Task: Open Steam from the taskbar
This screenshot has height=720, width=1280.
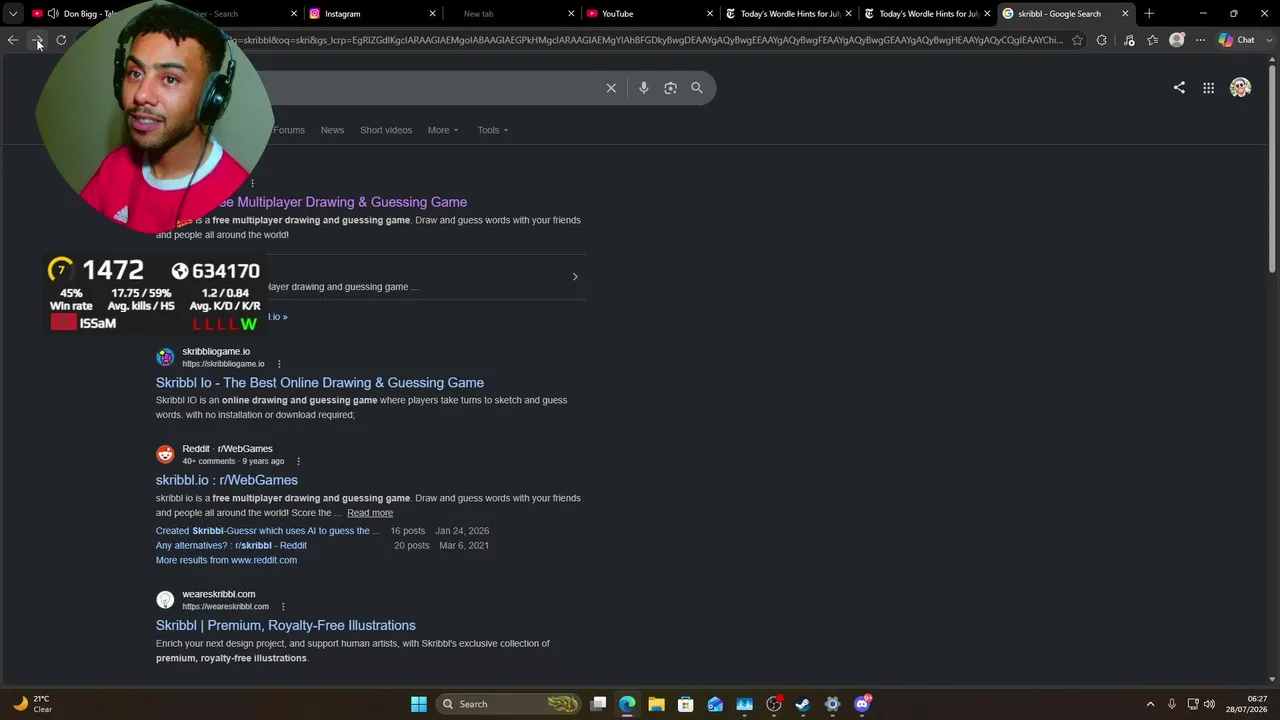Action: pos(802,704)
